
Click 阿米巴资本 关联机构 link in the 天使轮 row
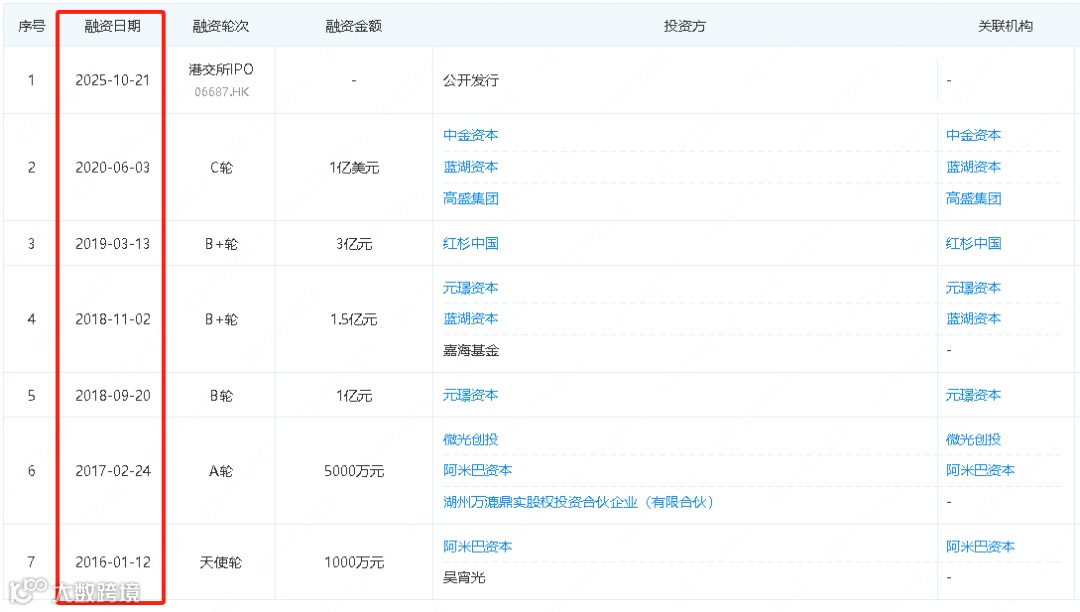tap(980, 547)
